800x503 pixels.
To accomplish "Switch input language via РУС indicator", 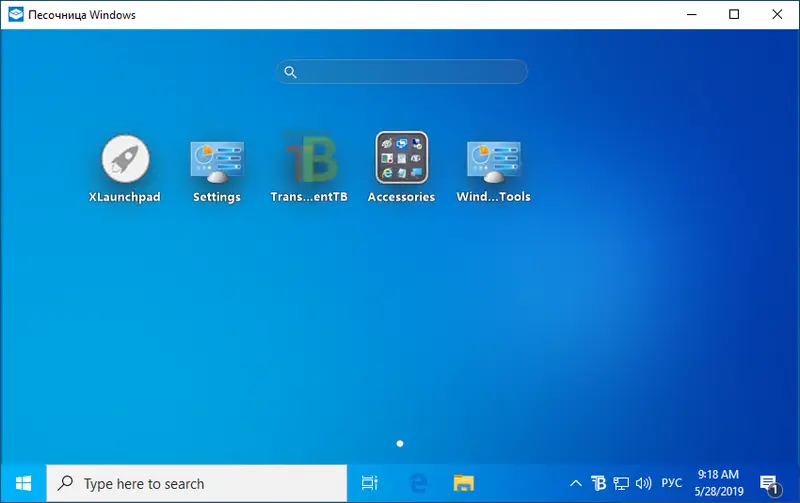I will [x=672, y=483].
